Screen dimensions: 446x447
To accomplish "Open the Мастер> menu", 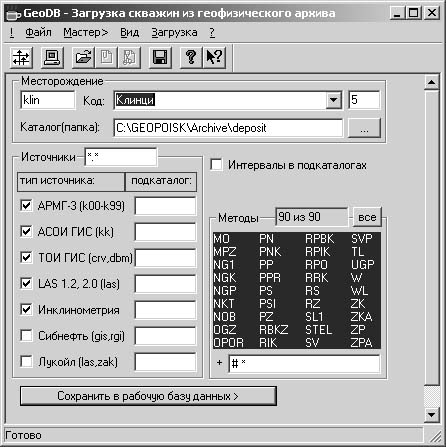I will tap(86, 32).
